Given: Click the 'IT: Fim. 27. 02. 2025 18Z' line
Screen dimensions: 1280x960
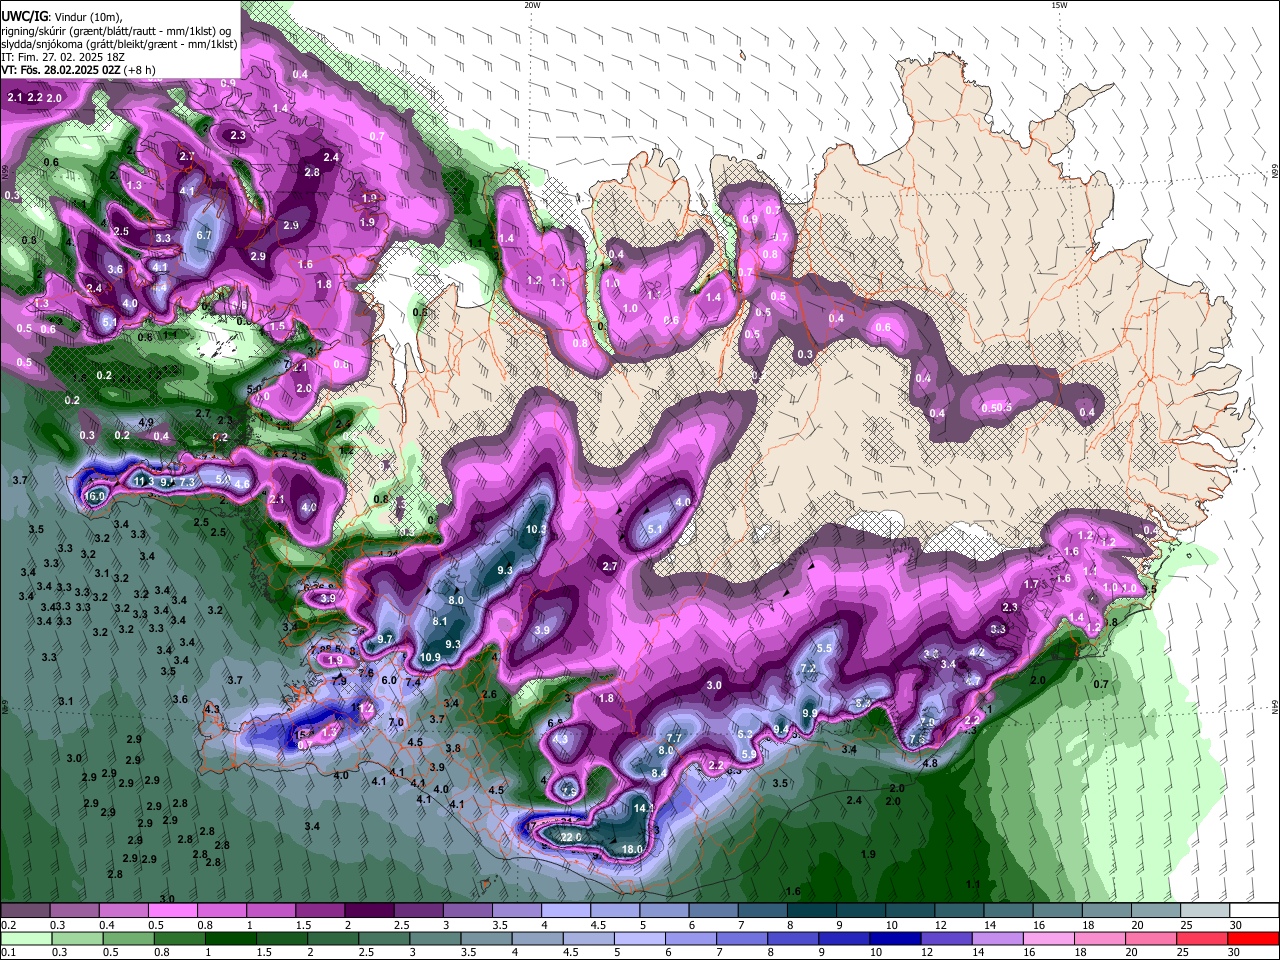Looking at the screenshot, I should pyautogui.click(x=63, y=57).
